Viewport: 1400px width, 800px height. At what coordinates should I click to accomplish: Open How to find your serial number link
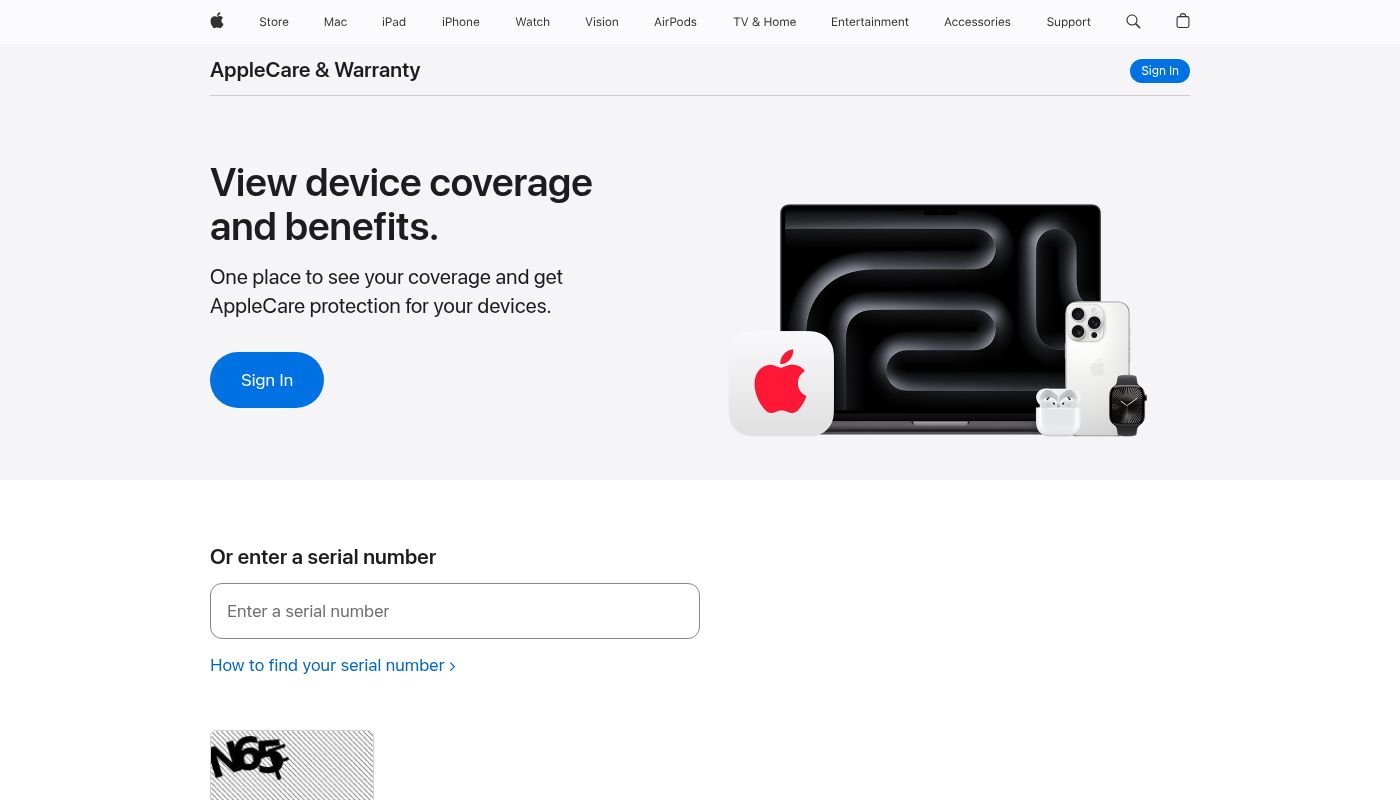coord(333,665)
